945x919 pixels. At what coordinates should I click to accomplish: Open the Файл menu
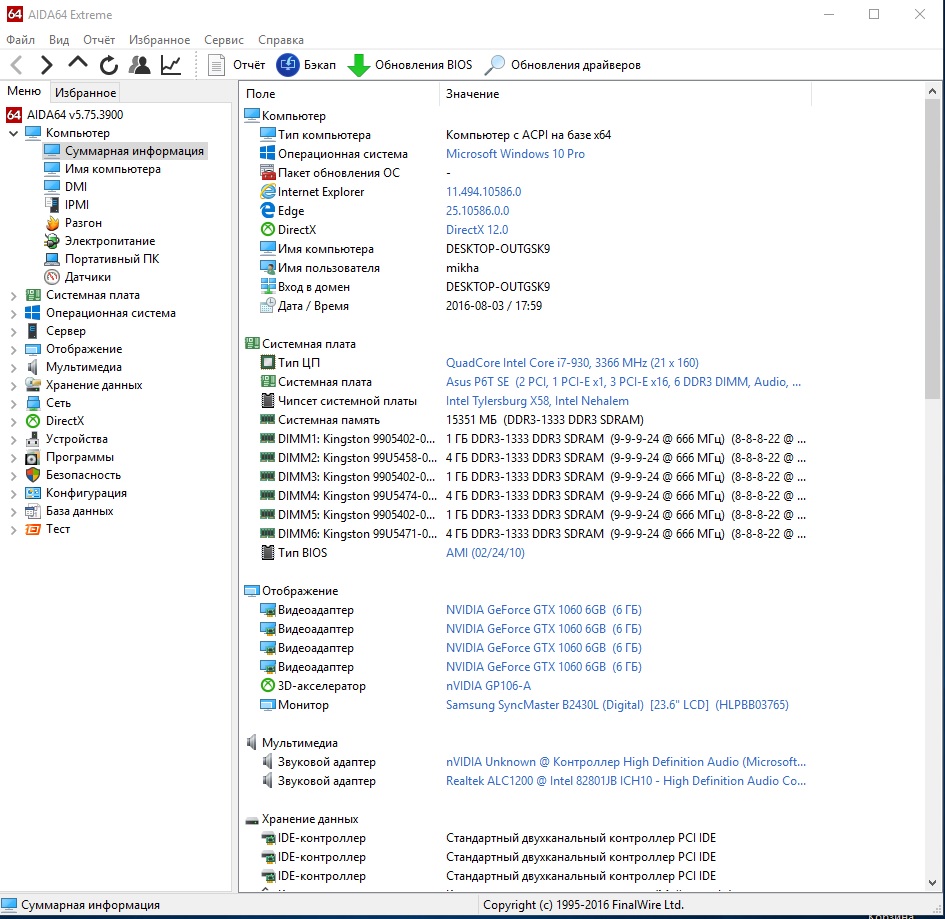[x=20, y=40]
